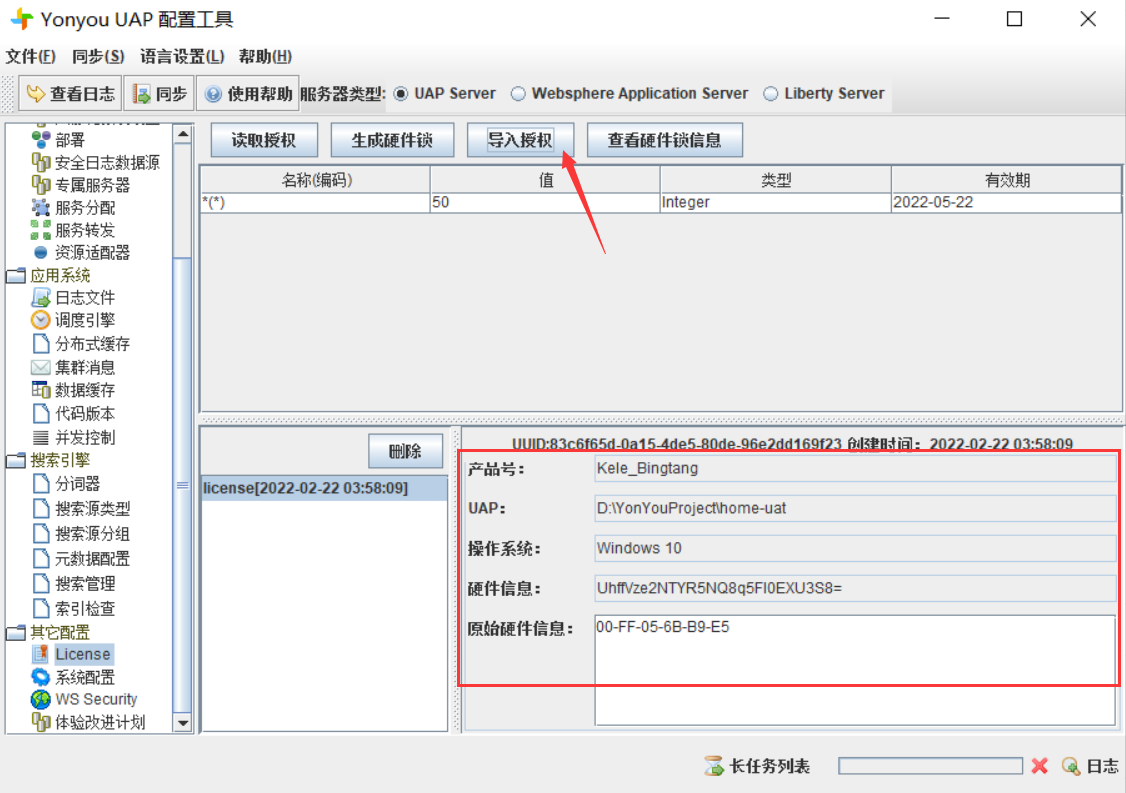Open 安全日志数据源 node icon
The height and width of the screenshot is (793, 1126).
pyautogui.click(x=41, y=162)
